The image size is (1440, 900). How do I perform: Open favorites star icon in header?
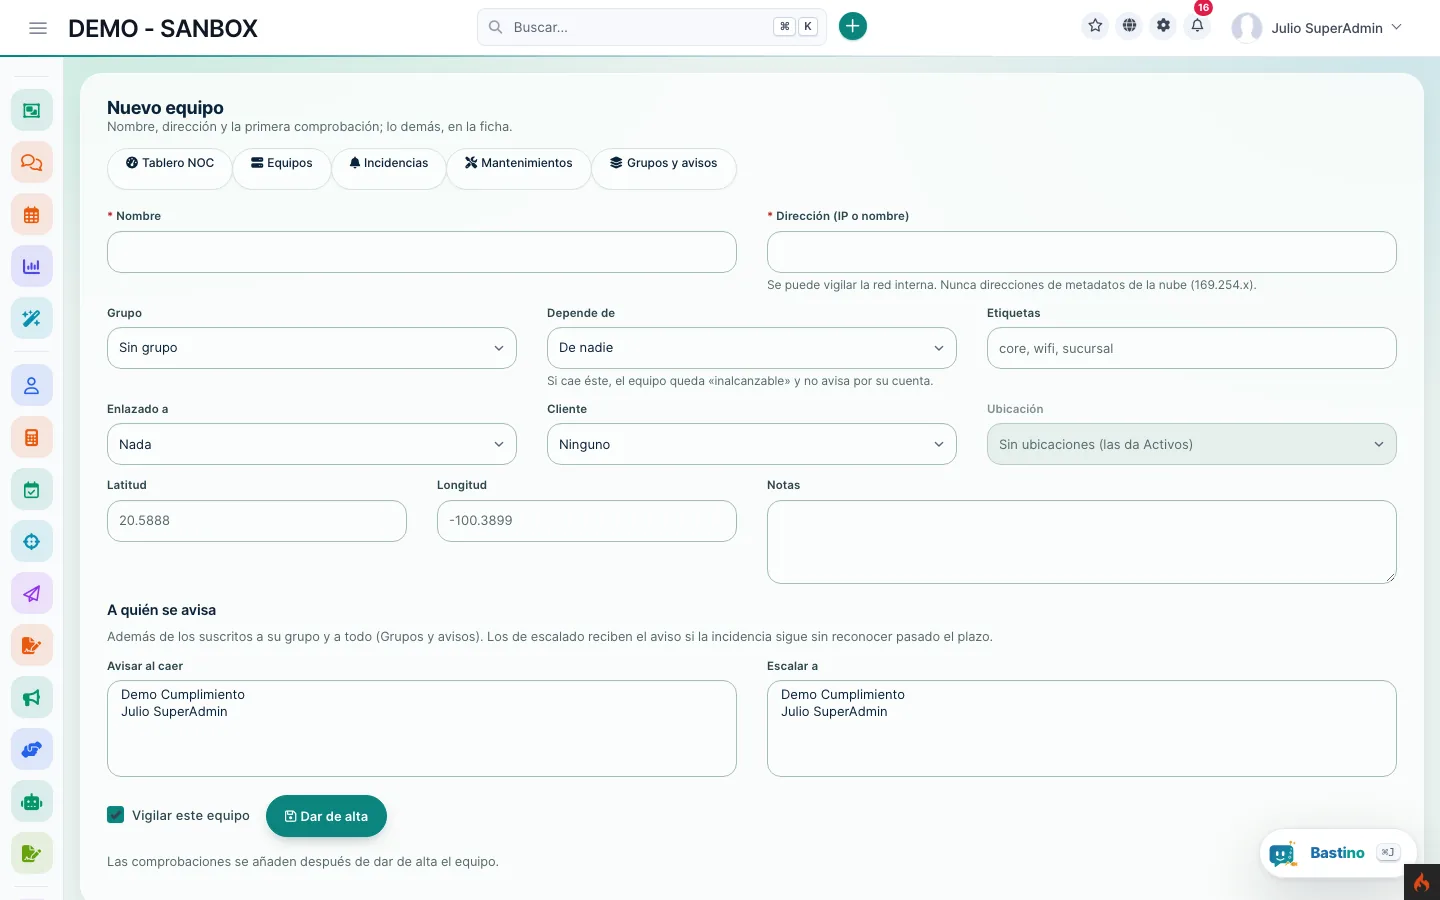[1095, 26]
